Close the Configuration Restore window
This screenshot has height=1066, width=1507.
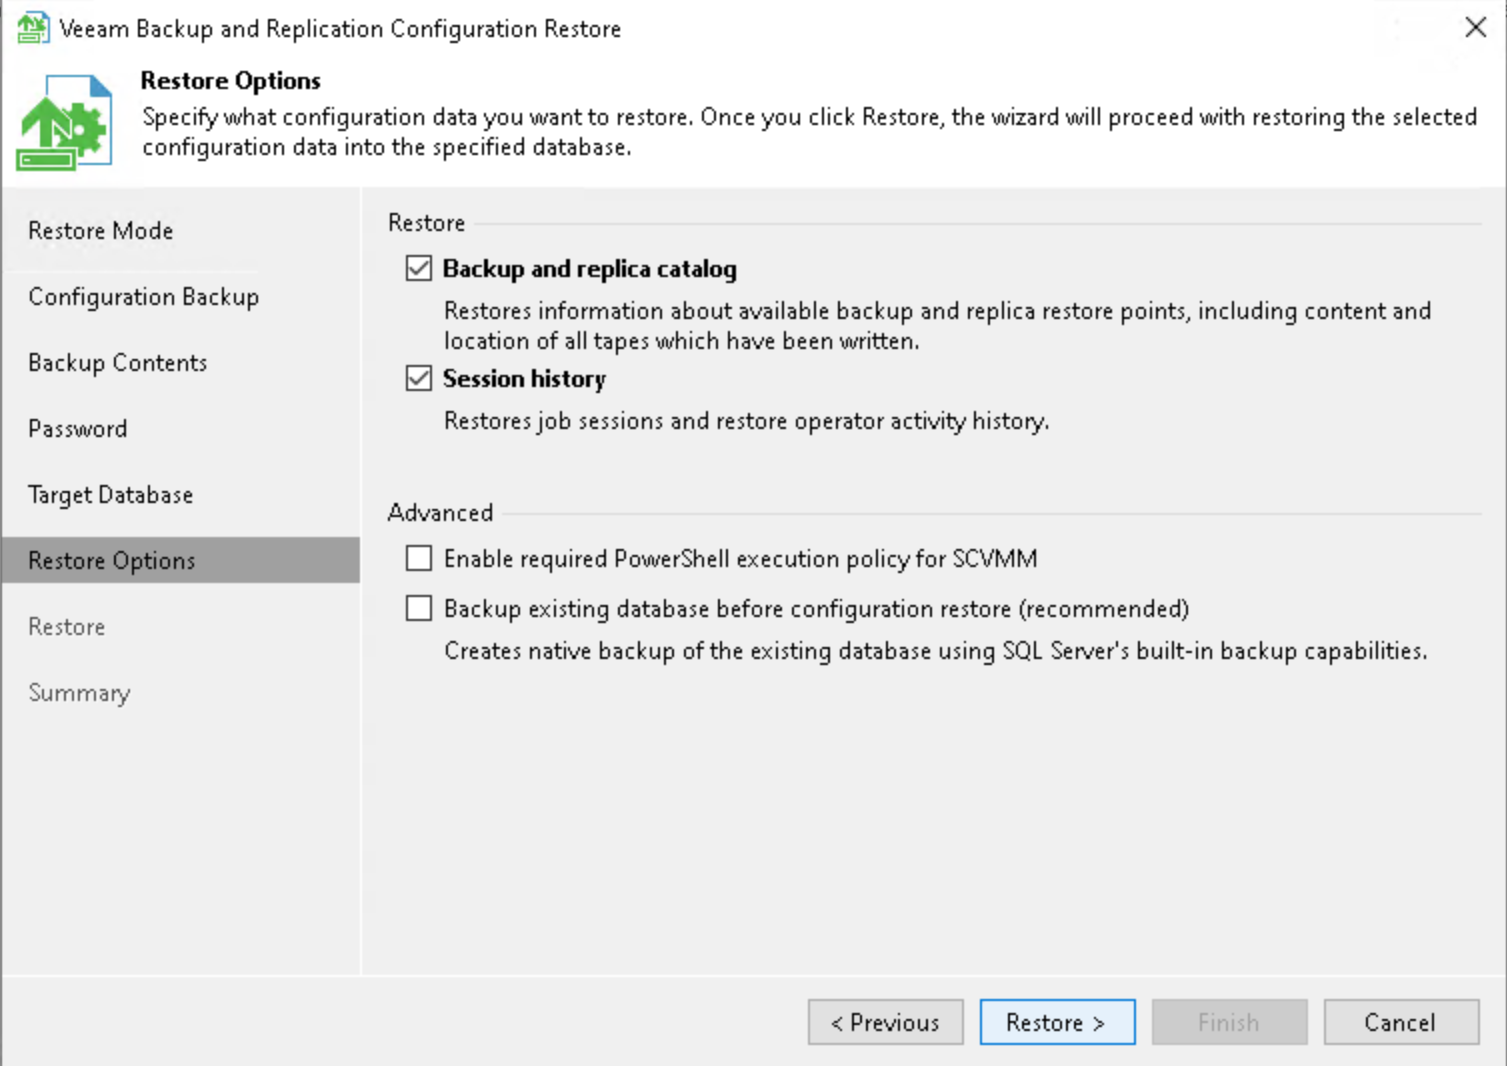click(x=1475, y=28)
